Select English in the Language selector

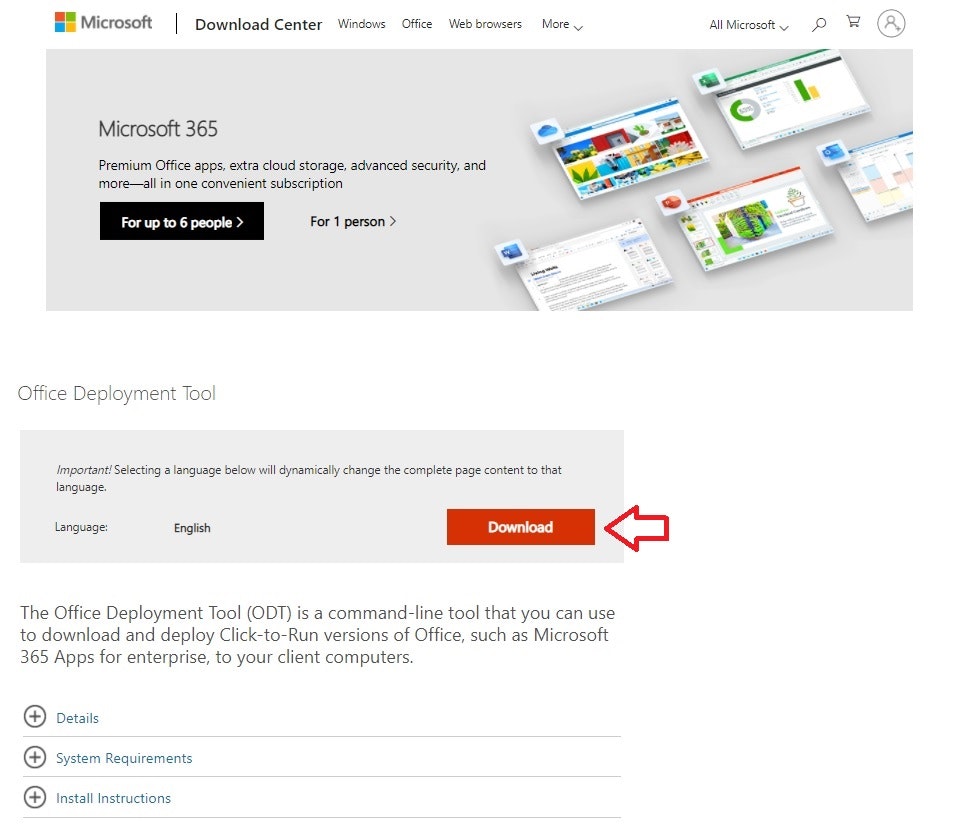(192, 528)
